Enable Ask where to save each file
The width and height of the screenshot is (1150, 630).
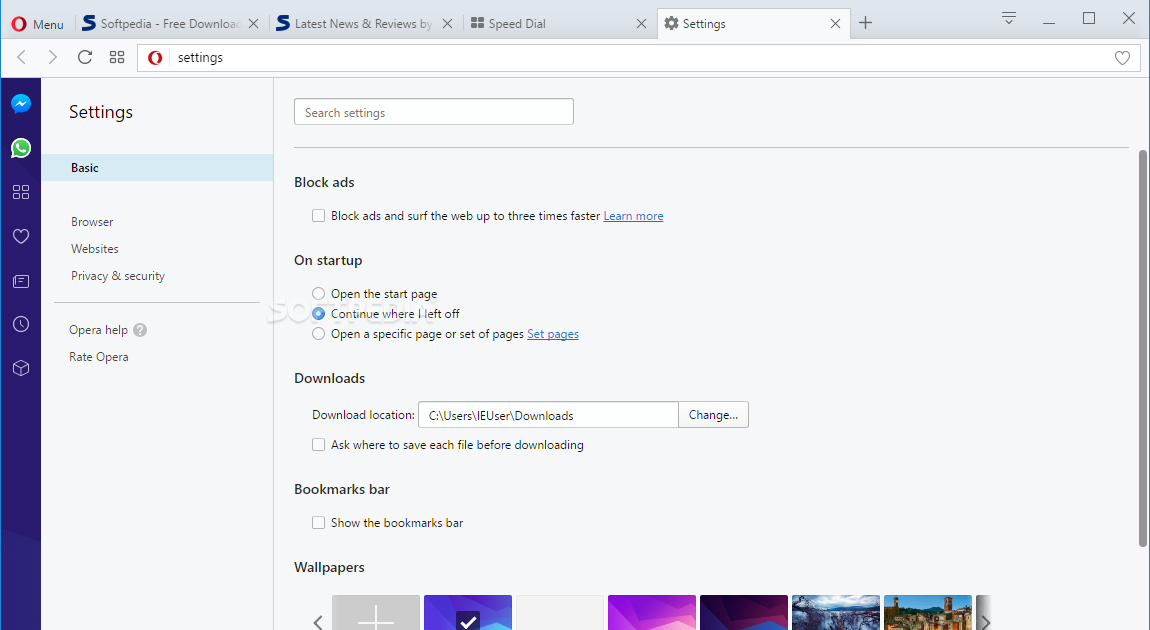click(x=318, y=444)
